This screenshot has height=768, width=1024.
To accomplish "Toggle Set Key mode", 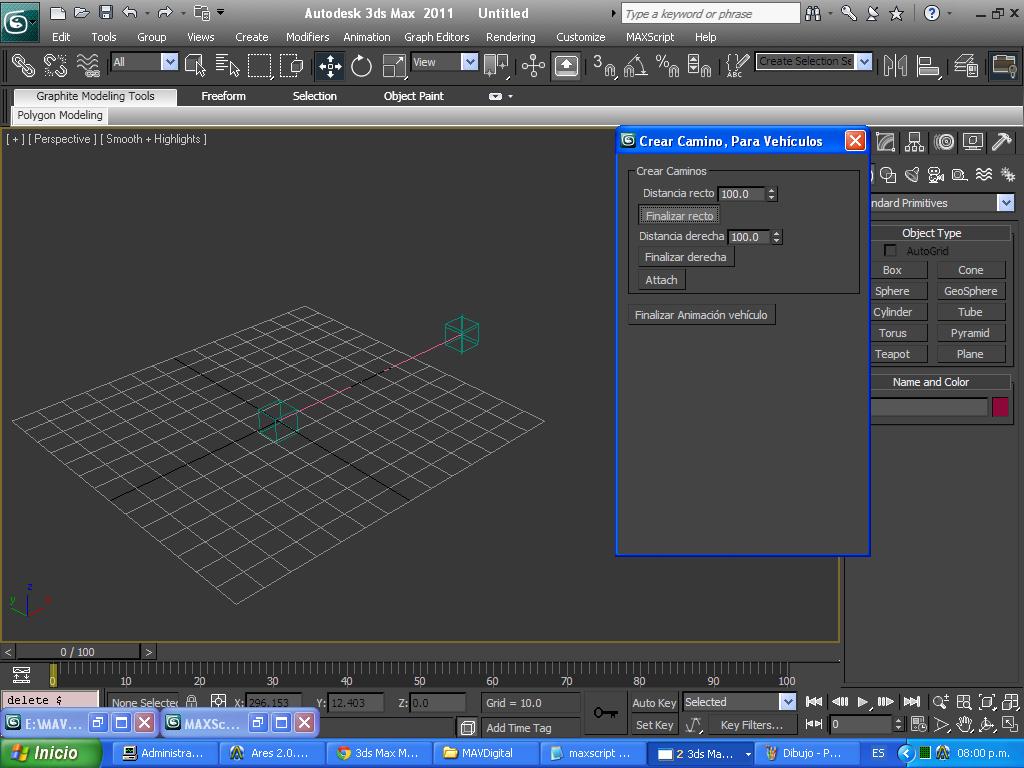I will tap(654, 725).
